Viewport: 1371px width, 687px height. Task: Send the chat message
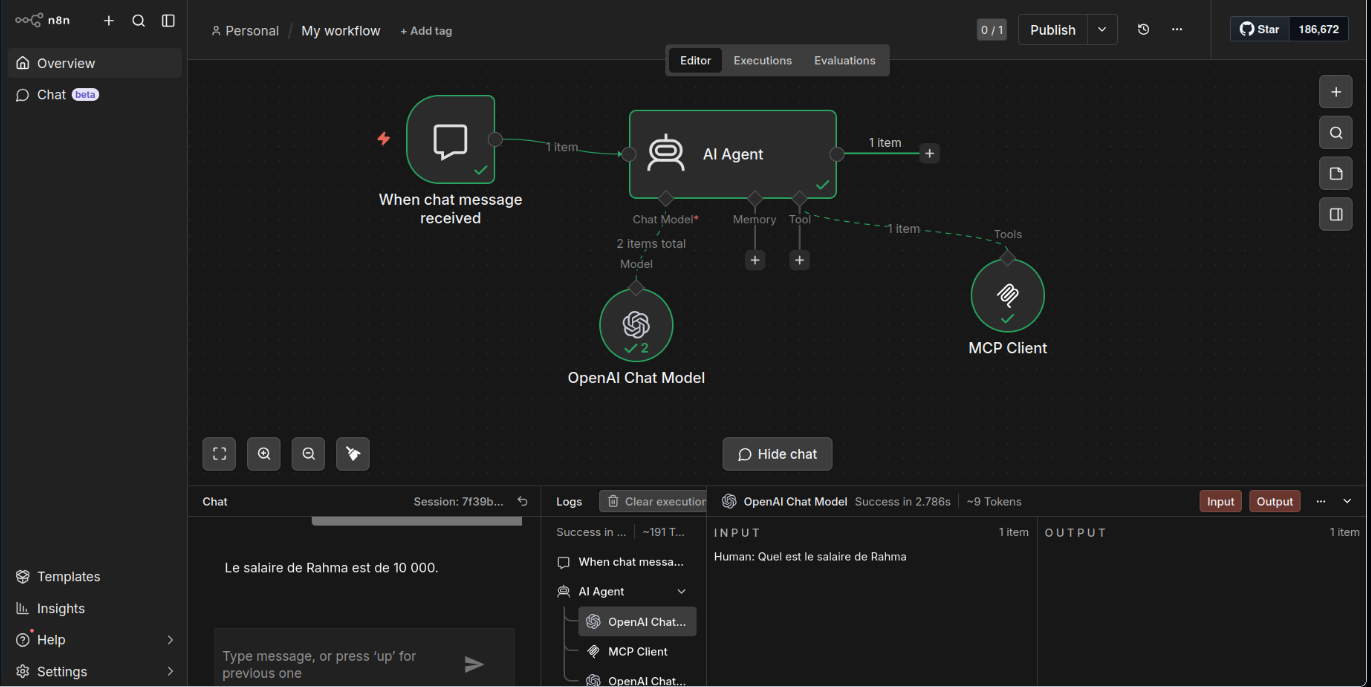pyautogui.click(x=474, y=664)
